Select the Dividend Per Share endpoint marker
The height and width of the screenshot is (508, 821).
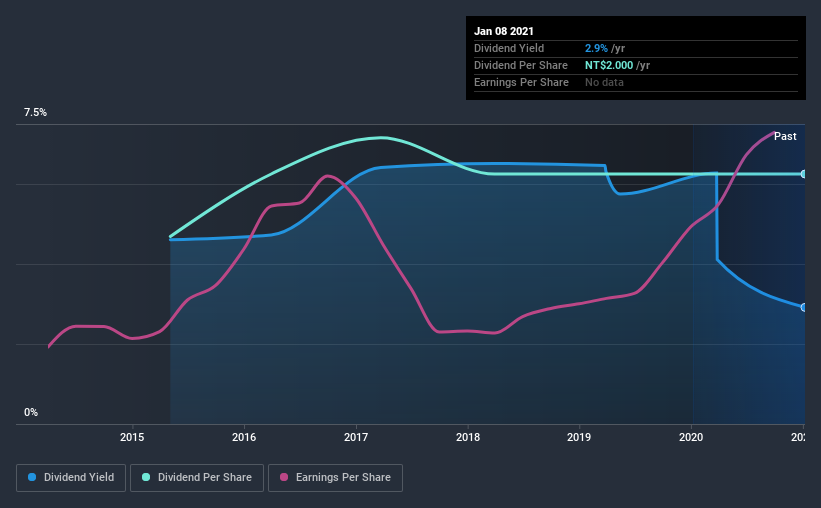803,174
